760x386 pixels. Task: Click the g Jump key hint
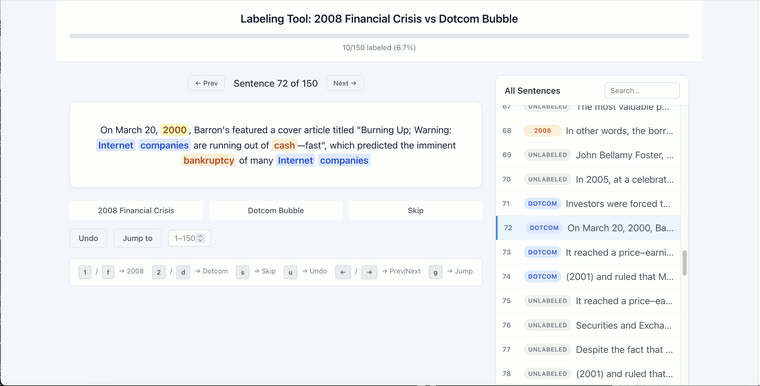[435, 272]
